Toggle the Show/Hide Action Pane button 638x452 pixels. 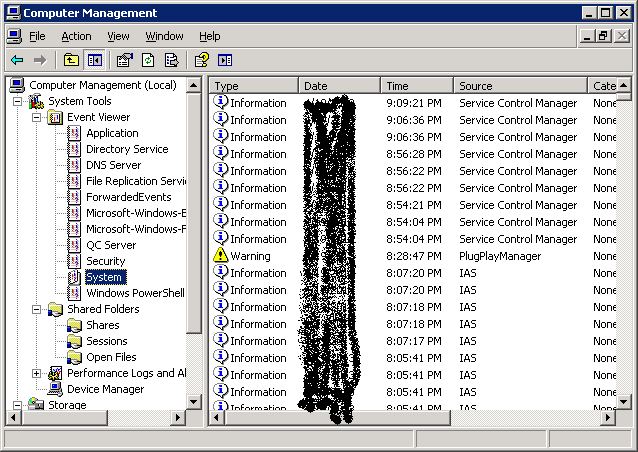coord(224,60)
